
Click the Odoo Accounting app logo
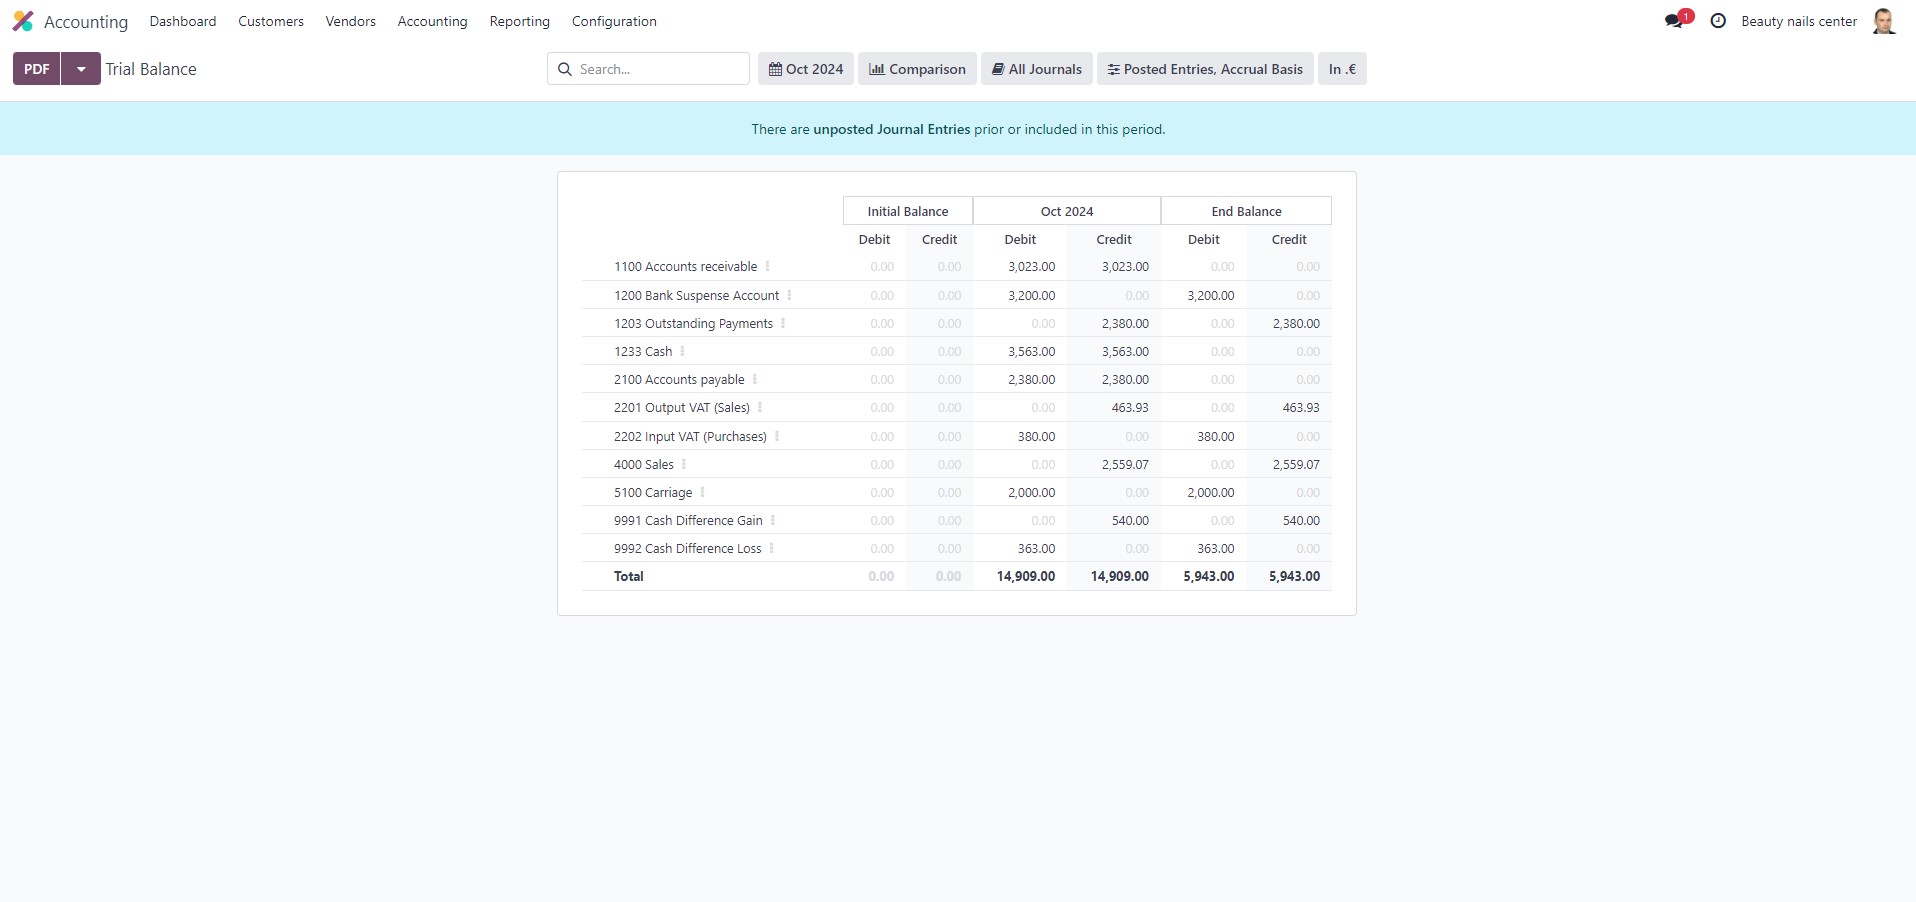point(23,21)
